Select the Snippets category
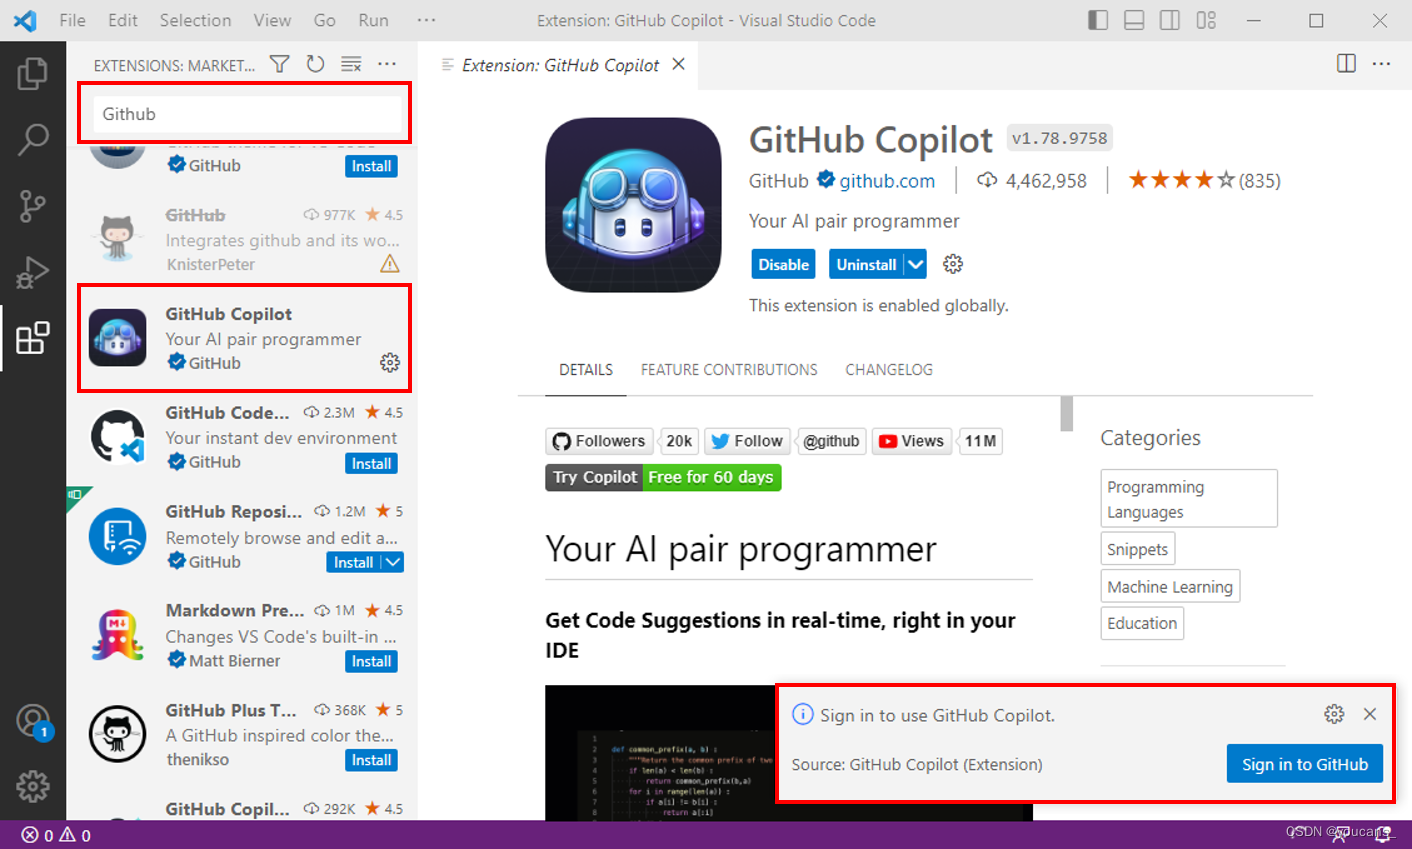The width and height of the screenshot is (1412, 849). [1137, 549]
